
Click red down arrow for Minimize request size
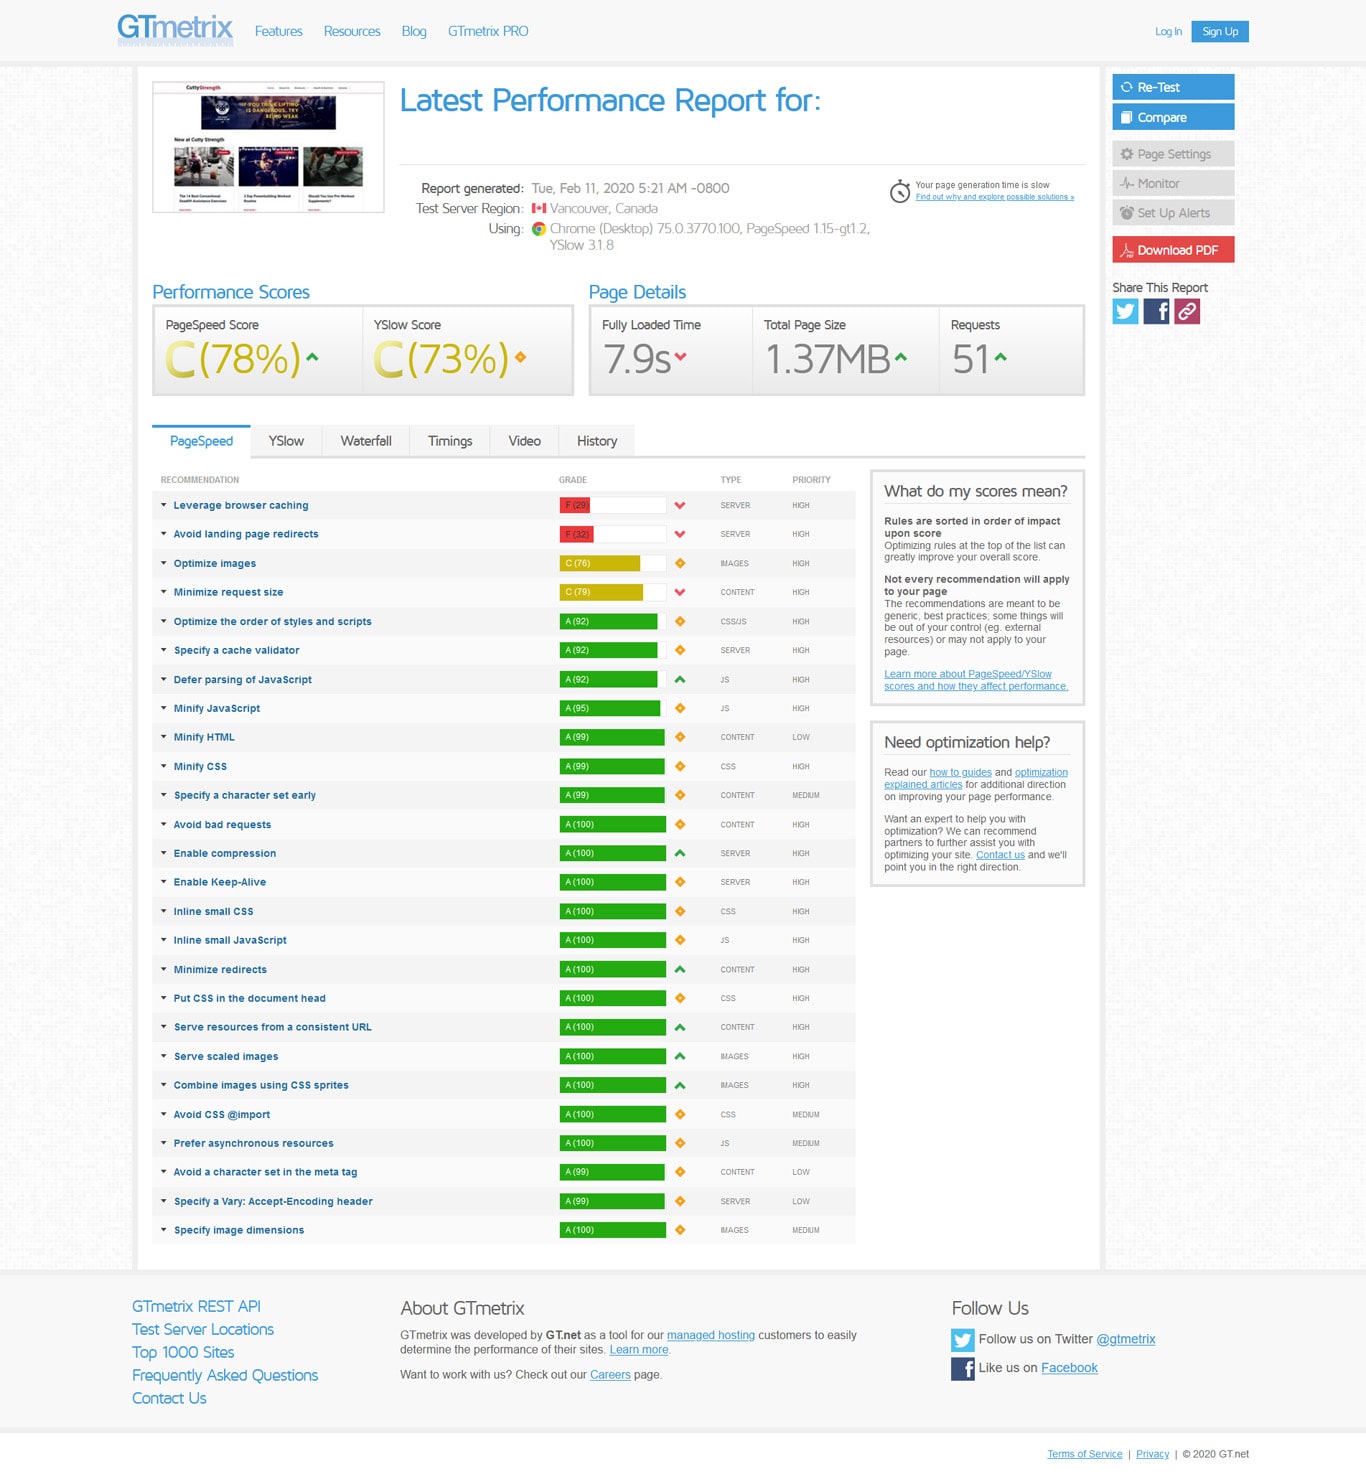point(680,593)
